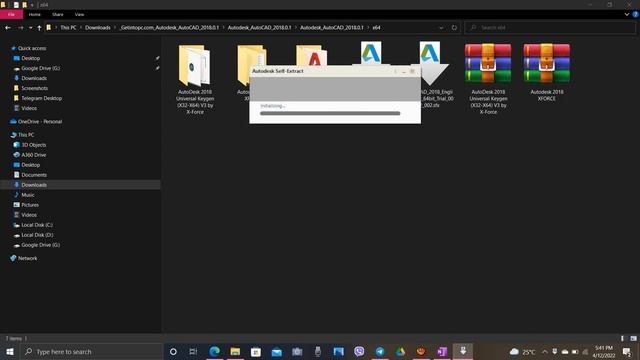640x360 pixels.
Task: Click Downloads in the address breadcrumb
Action: click(x=98, y=28)
